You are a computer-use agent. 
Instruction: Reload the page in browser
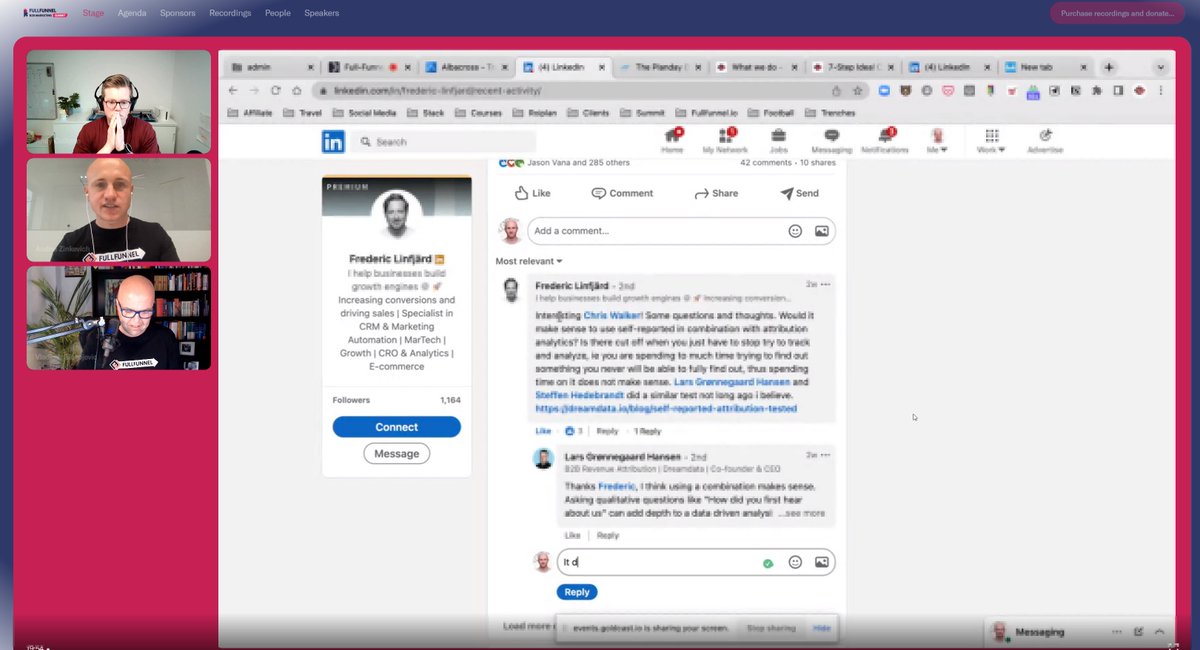[275, 90]
